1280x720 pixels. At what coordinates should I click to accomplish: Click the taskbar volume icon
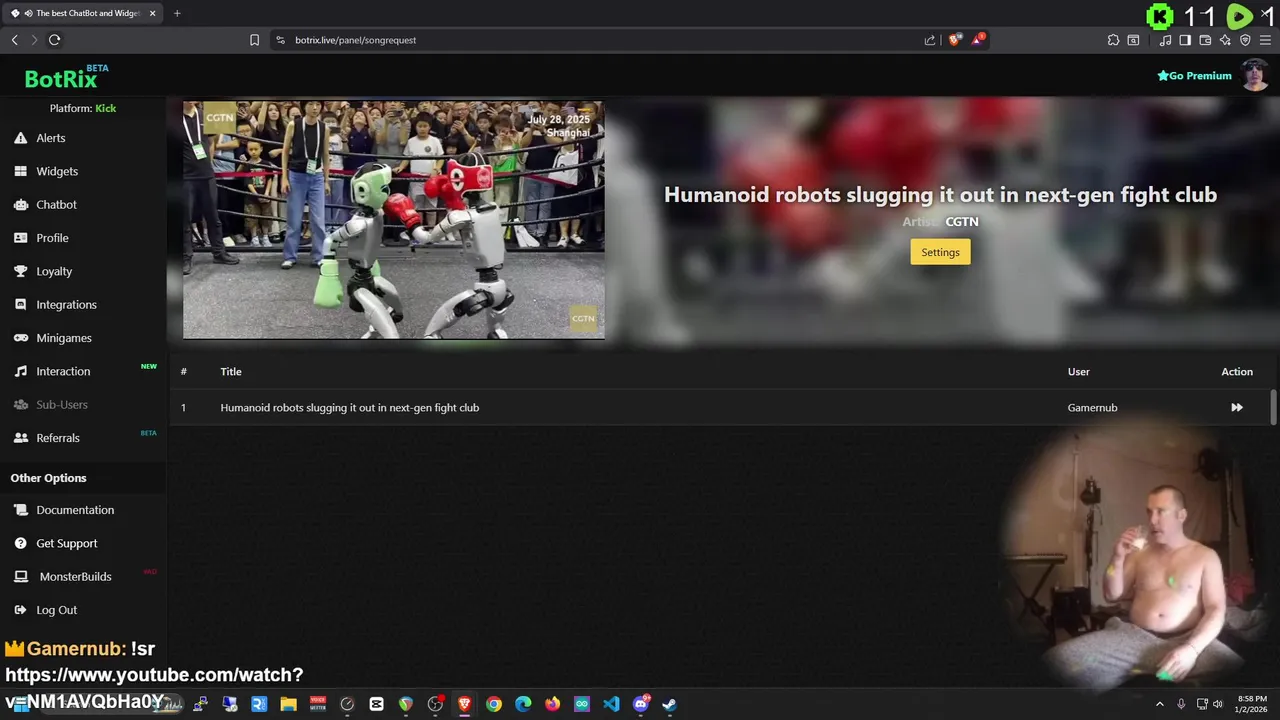[x=1218, y=704]
